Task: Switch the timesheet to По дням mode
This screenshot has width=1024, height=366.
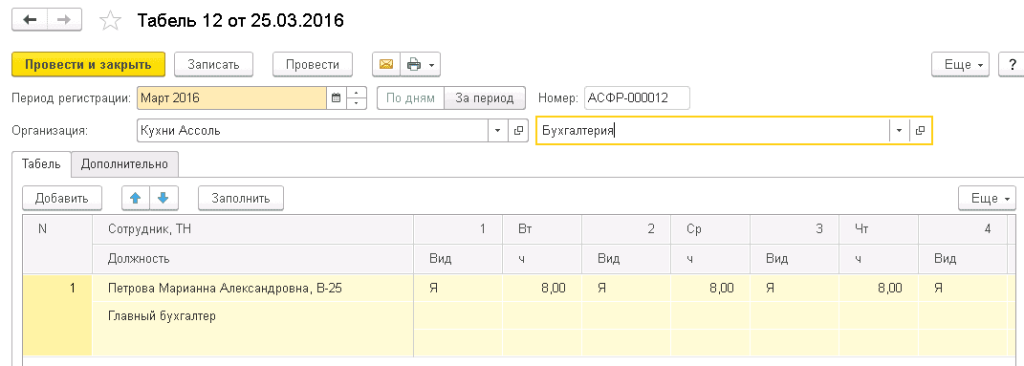Action: (410, 99)
